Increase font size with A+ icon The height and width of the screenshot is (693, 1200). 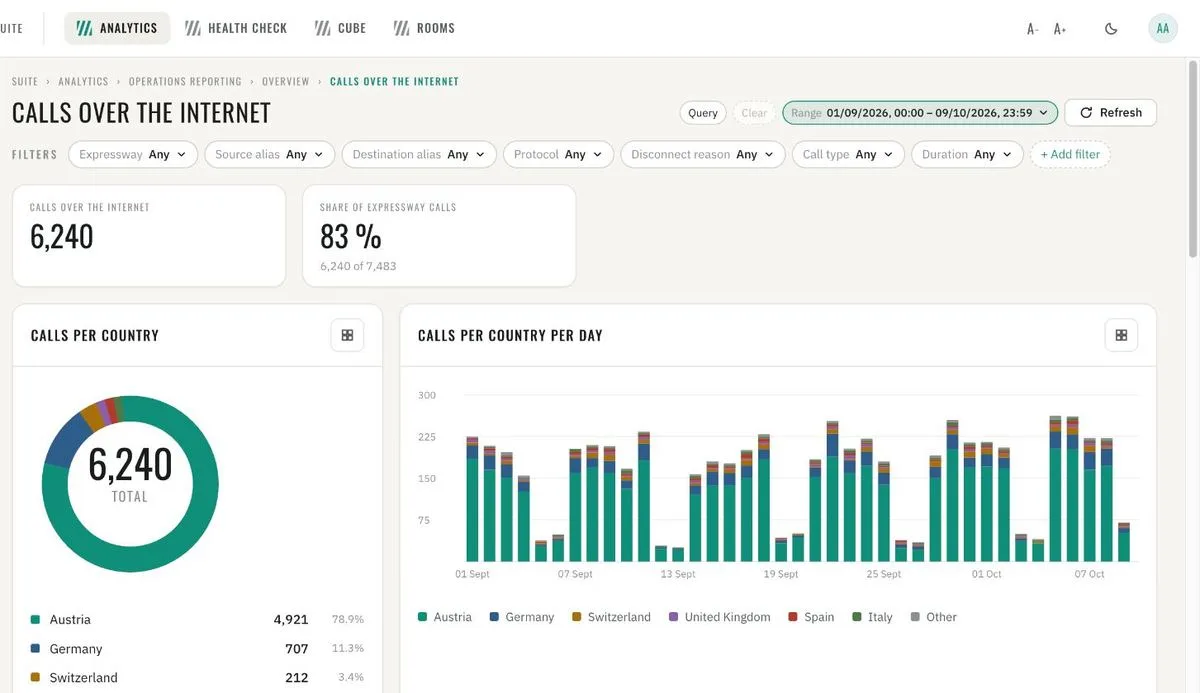coord(1060,29)
